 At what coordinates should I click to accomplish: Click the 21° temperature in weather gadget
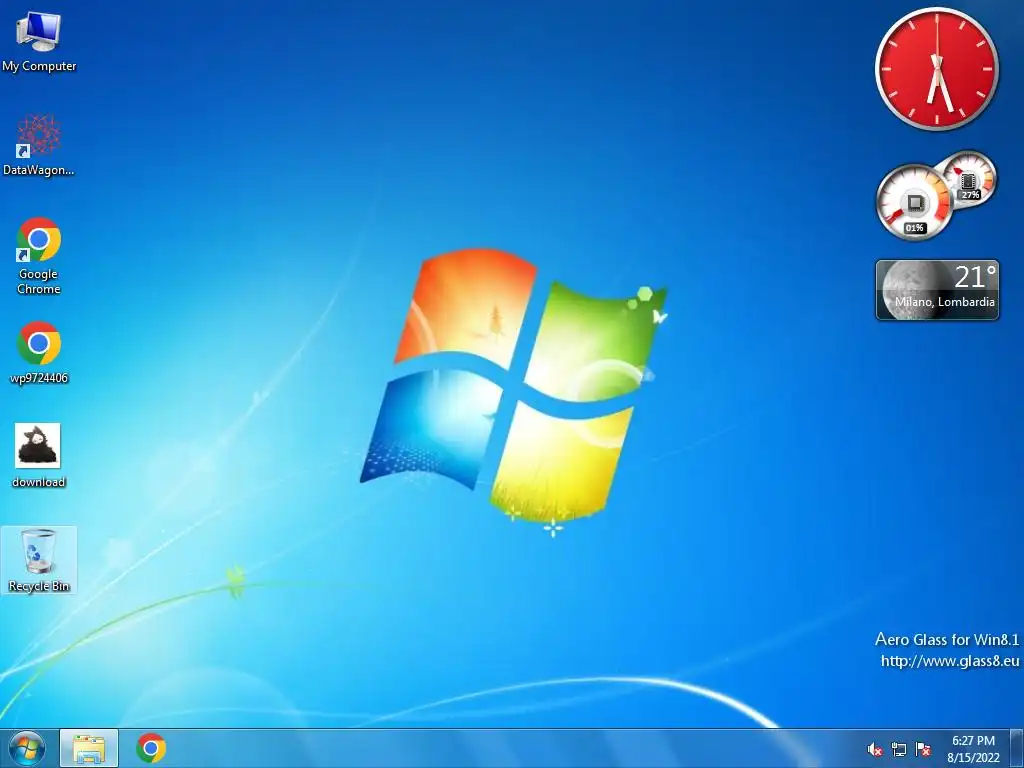tap(975, 277)
